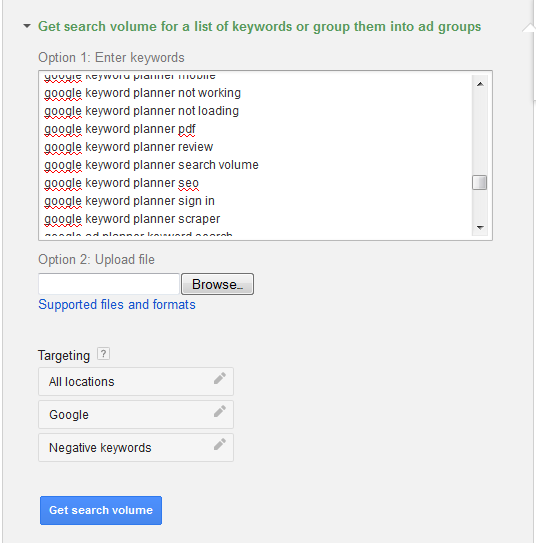
Task: Click the line google keyword planner not working
Action: click(142, 93)
